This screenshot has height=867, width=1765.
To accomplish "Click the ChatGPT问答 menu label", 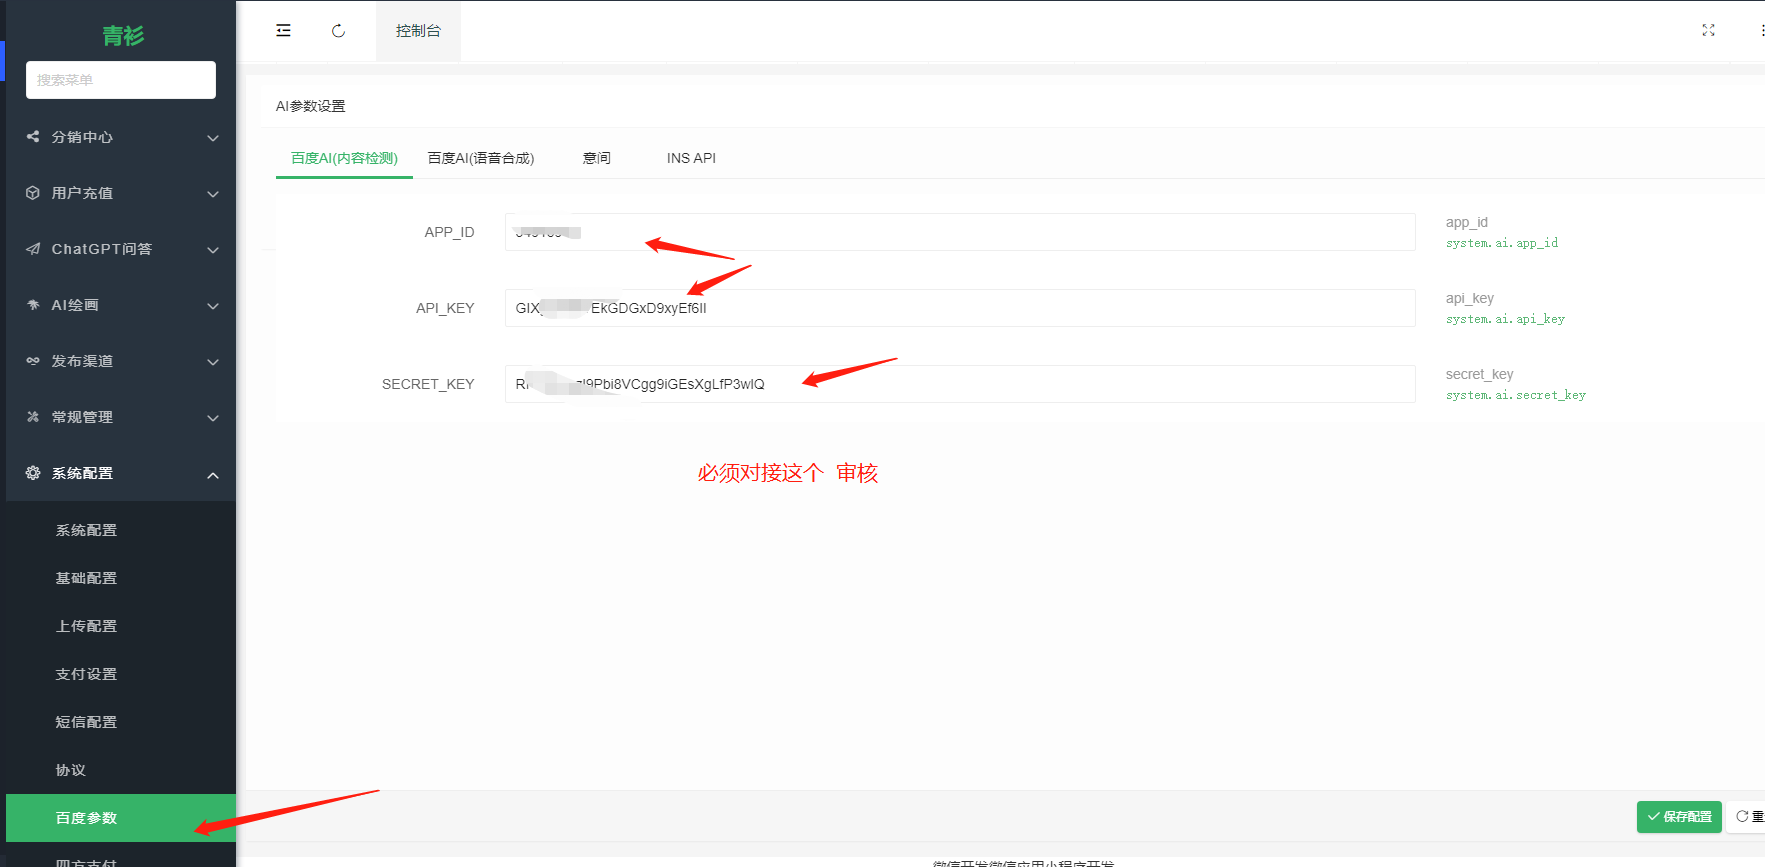I will [102, 249].
